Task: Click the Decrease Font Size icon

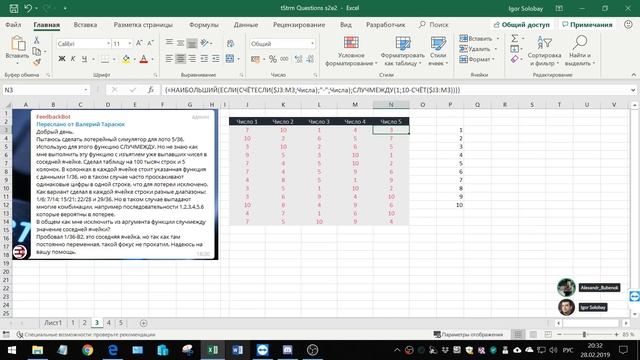Action: (150, 43)
